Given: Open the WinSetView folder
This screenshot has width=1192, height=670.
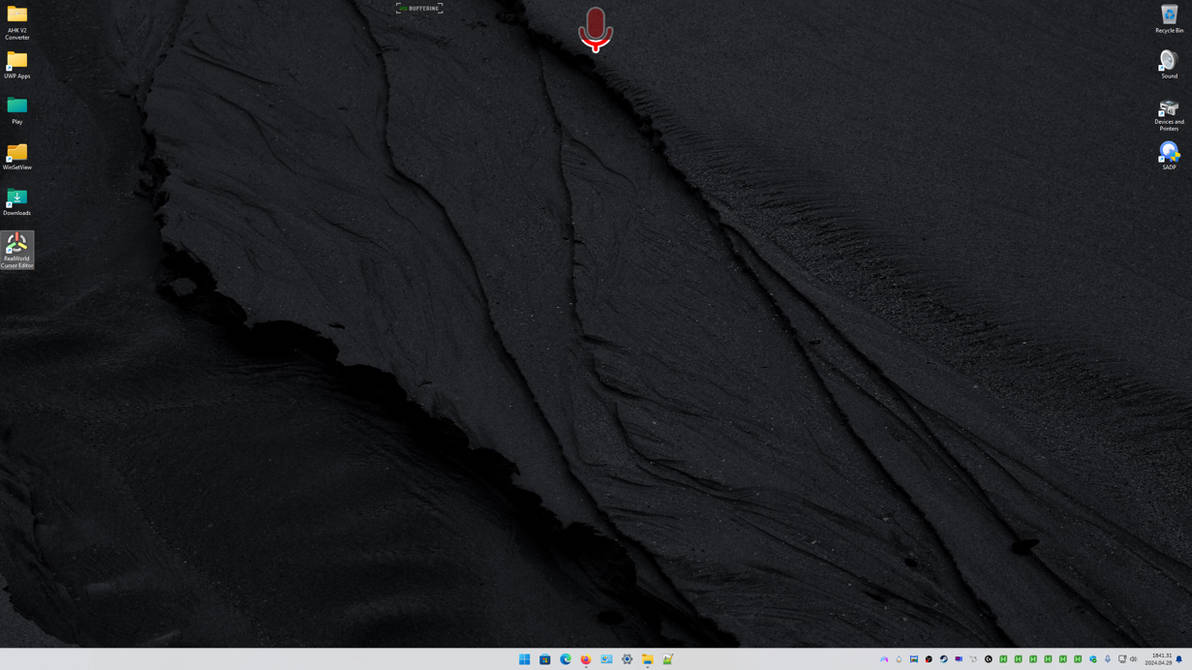Looking at the screenshot, I should coord(18,155).
